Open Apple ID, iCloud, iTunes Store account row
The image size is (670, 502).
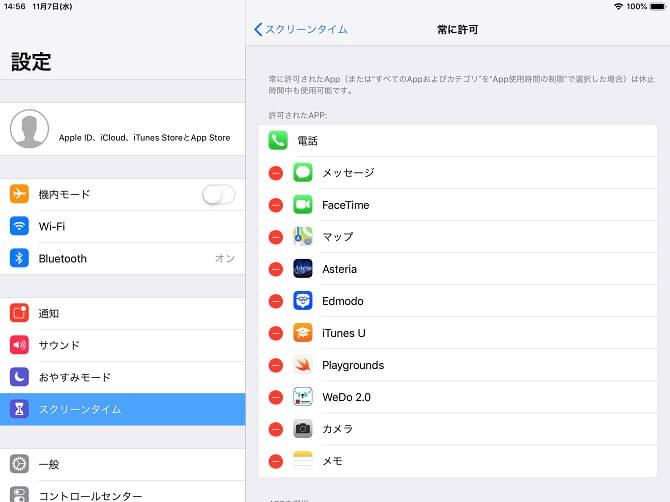(123, 129)
